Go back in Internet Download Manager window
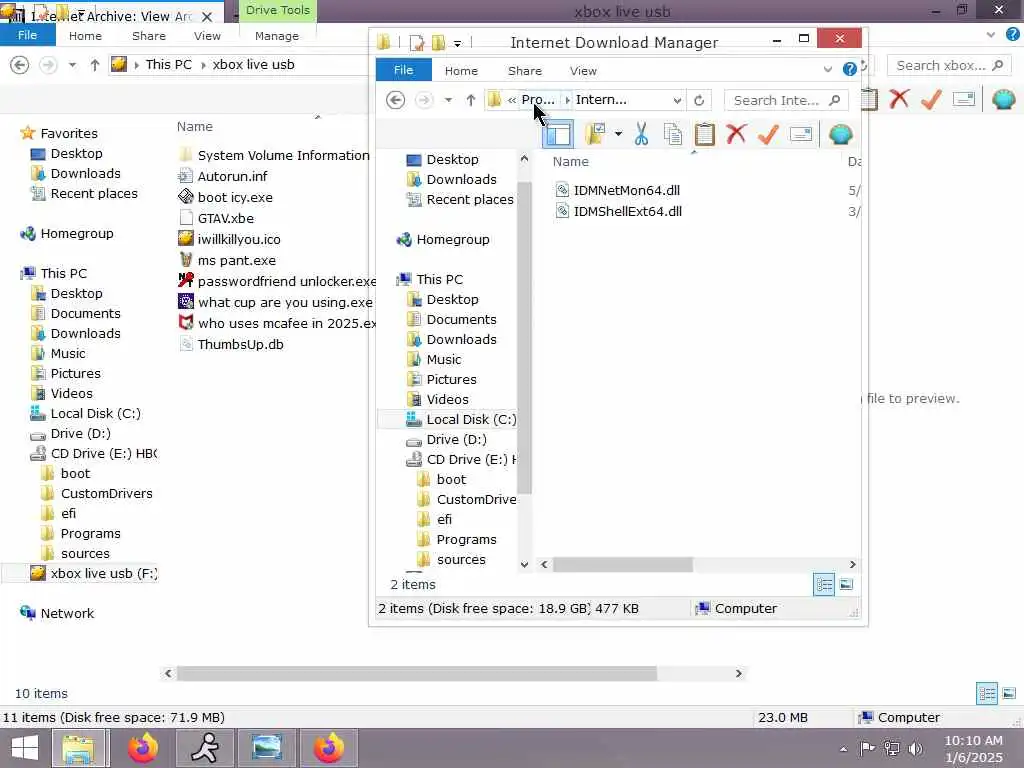The width and height of the screenshot is (1024, 768). point(395,100)
